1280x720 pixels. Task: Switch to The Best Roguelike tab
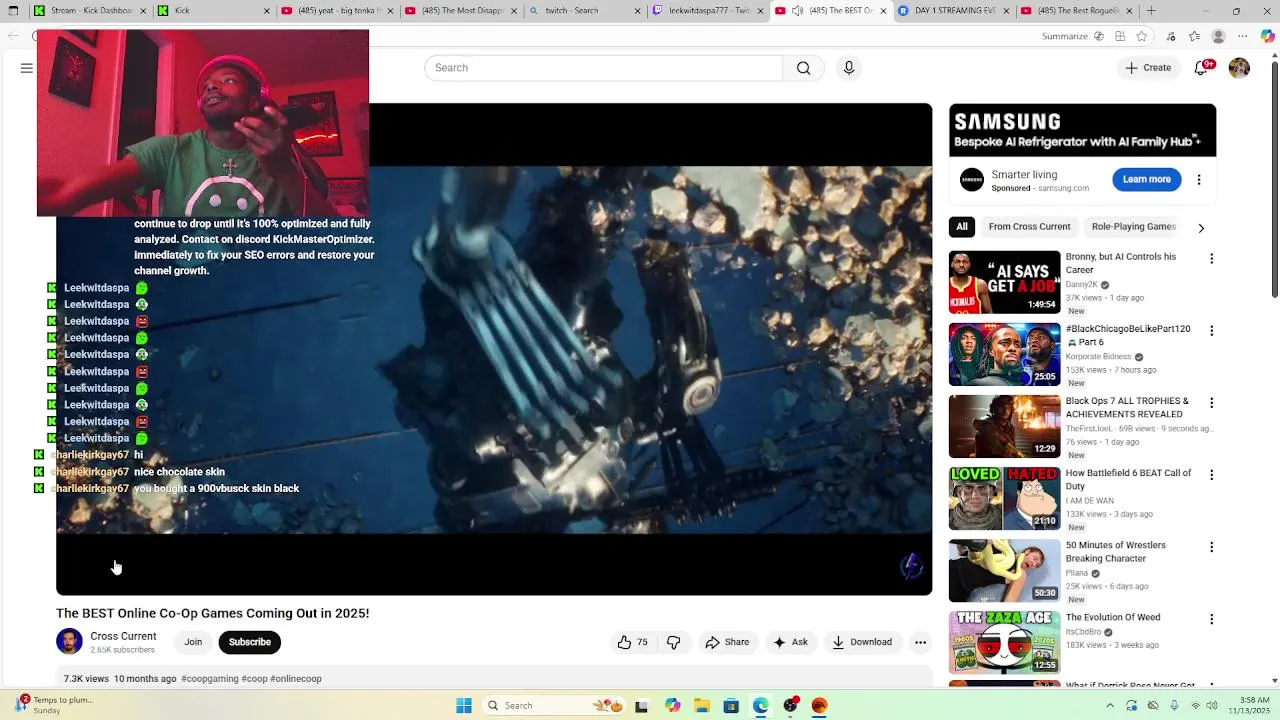(1078, 11)
